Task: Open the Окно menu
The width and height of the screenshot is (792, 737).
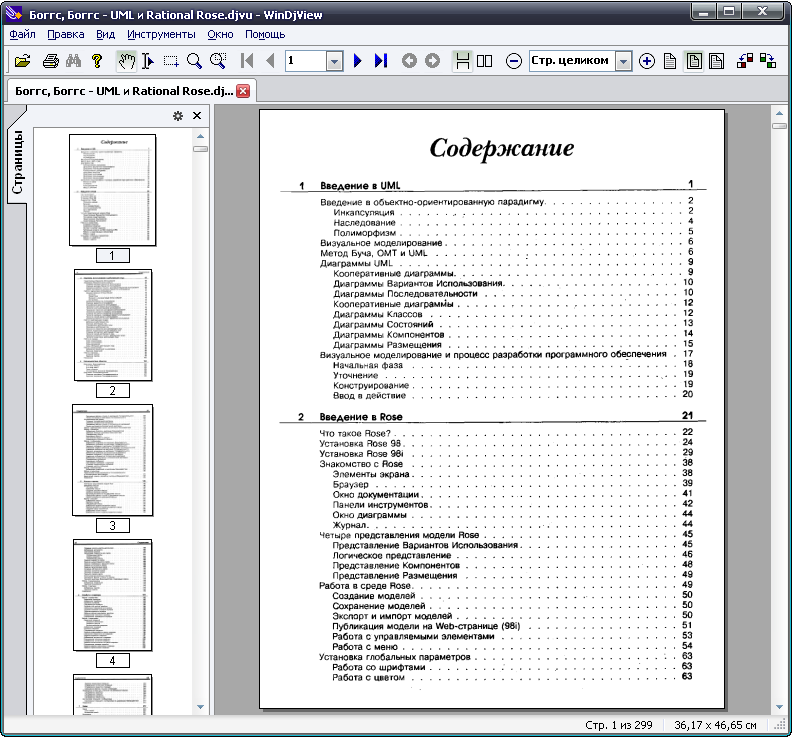Action: [220, 34]
